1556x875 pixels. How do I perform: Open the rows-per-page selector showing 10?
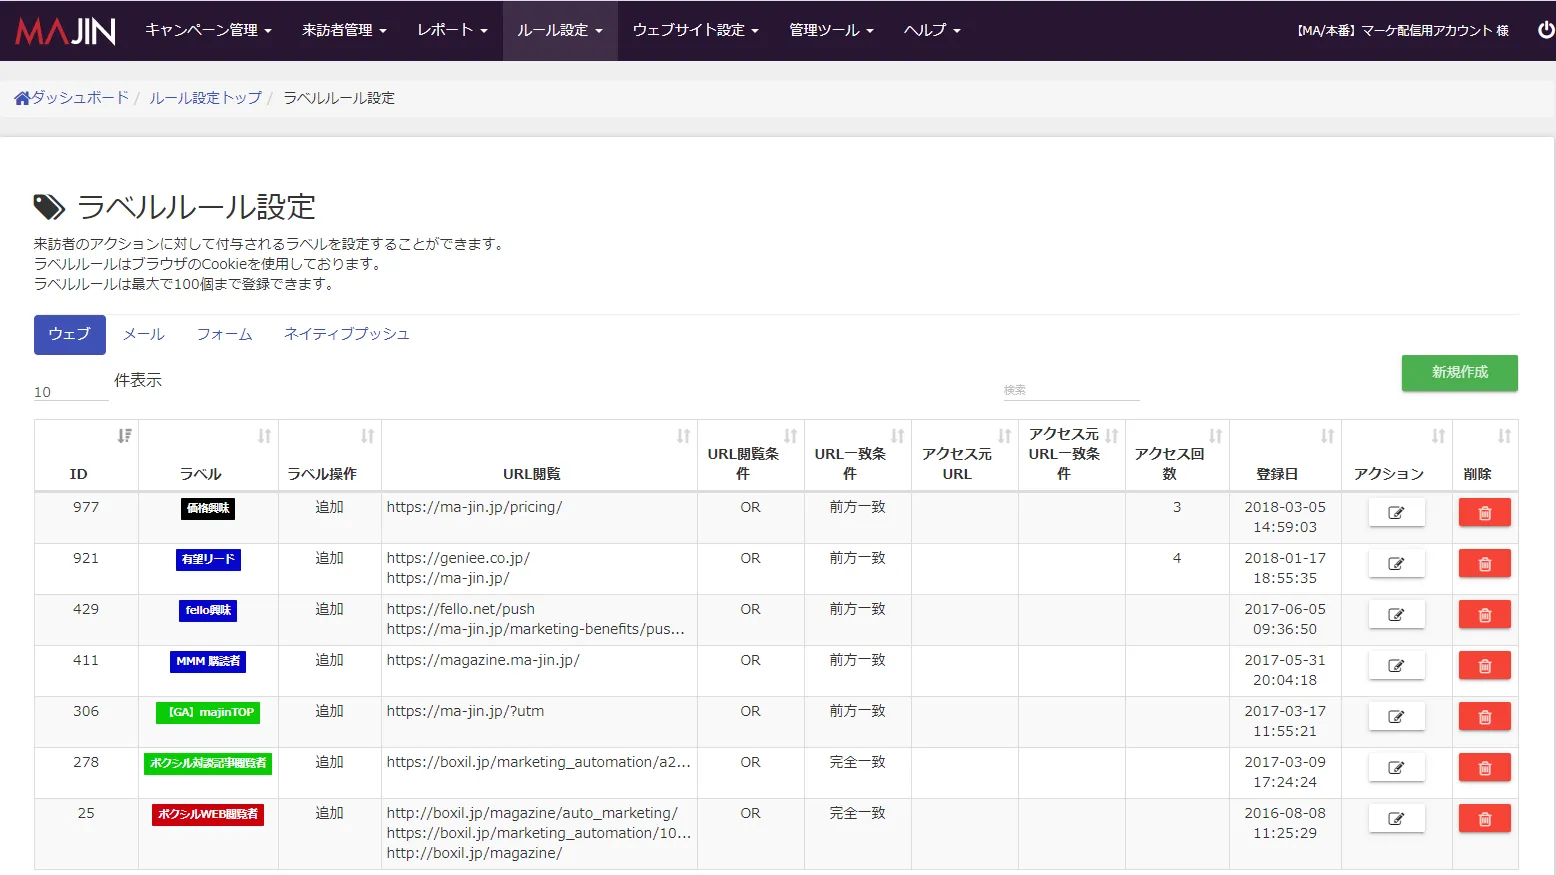(71, 392)
